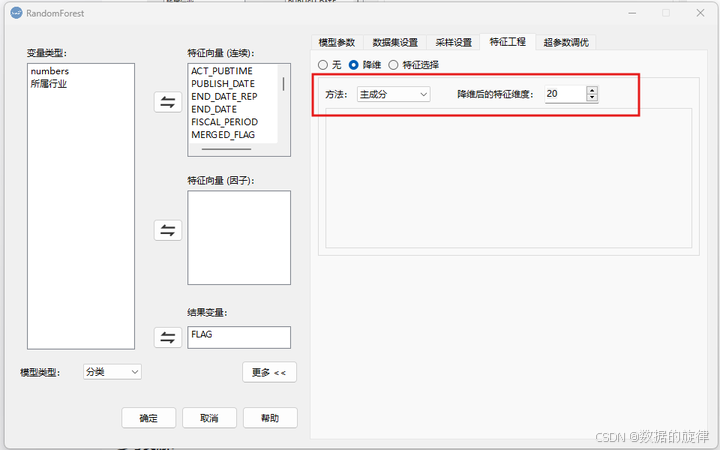This screenshot has height=450, width=720.
Task: Click the swap arrows beside factor feature vector list
Action: point(168,230)
